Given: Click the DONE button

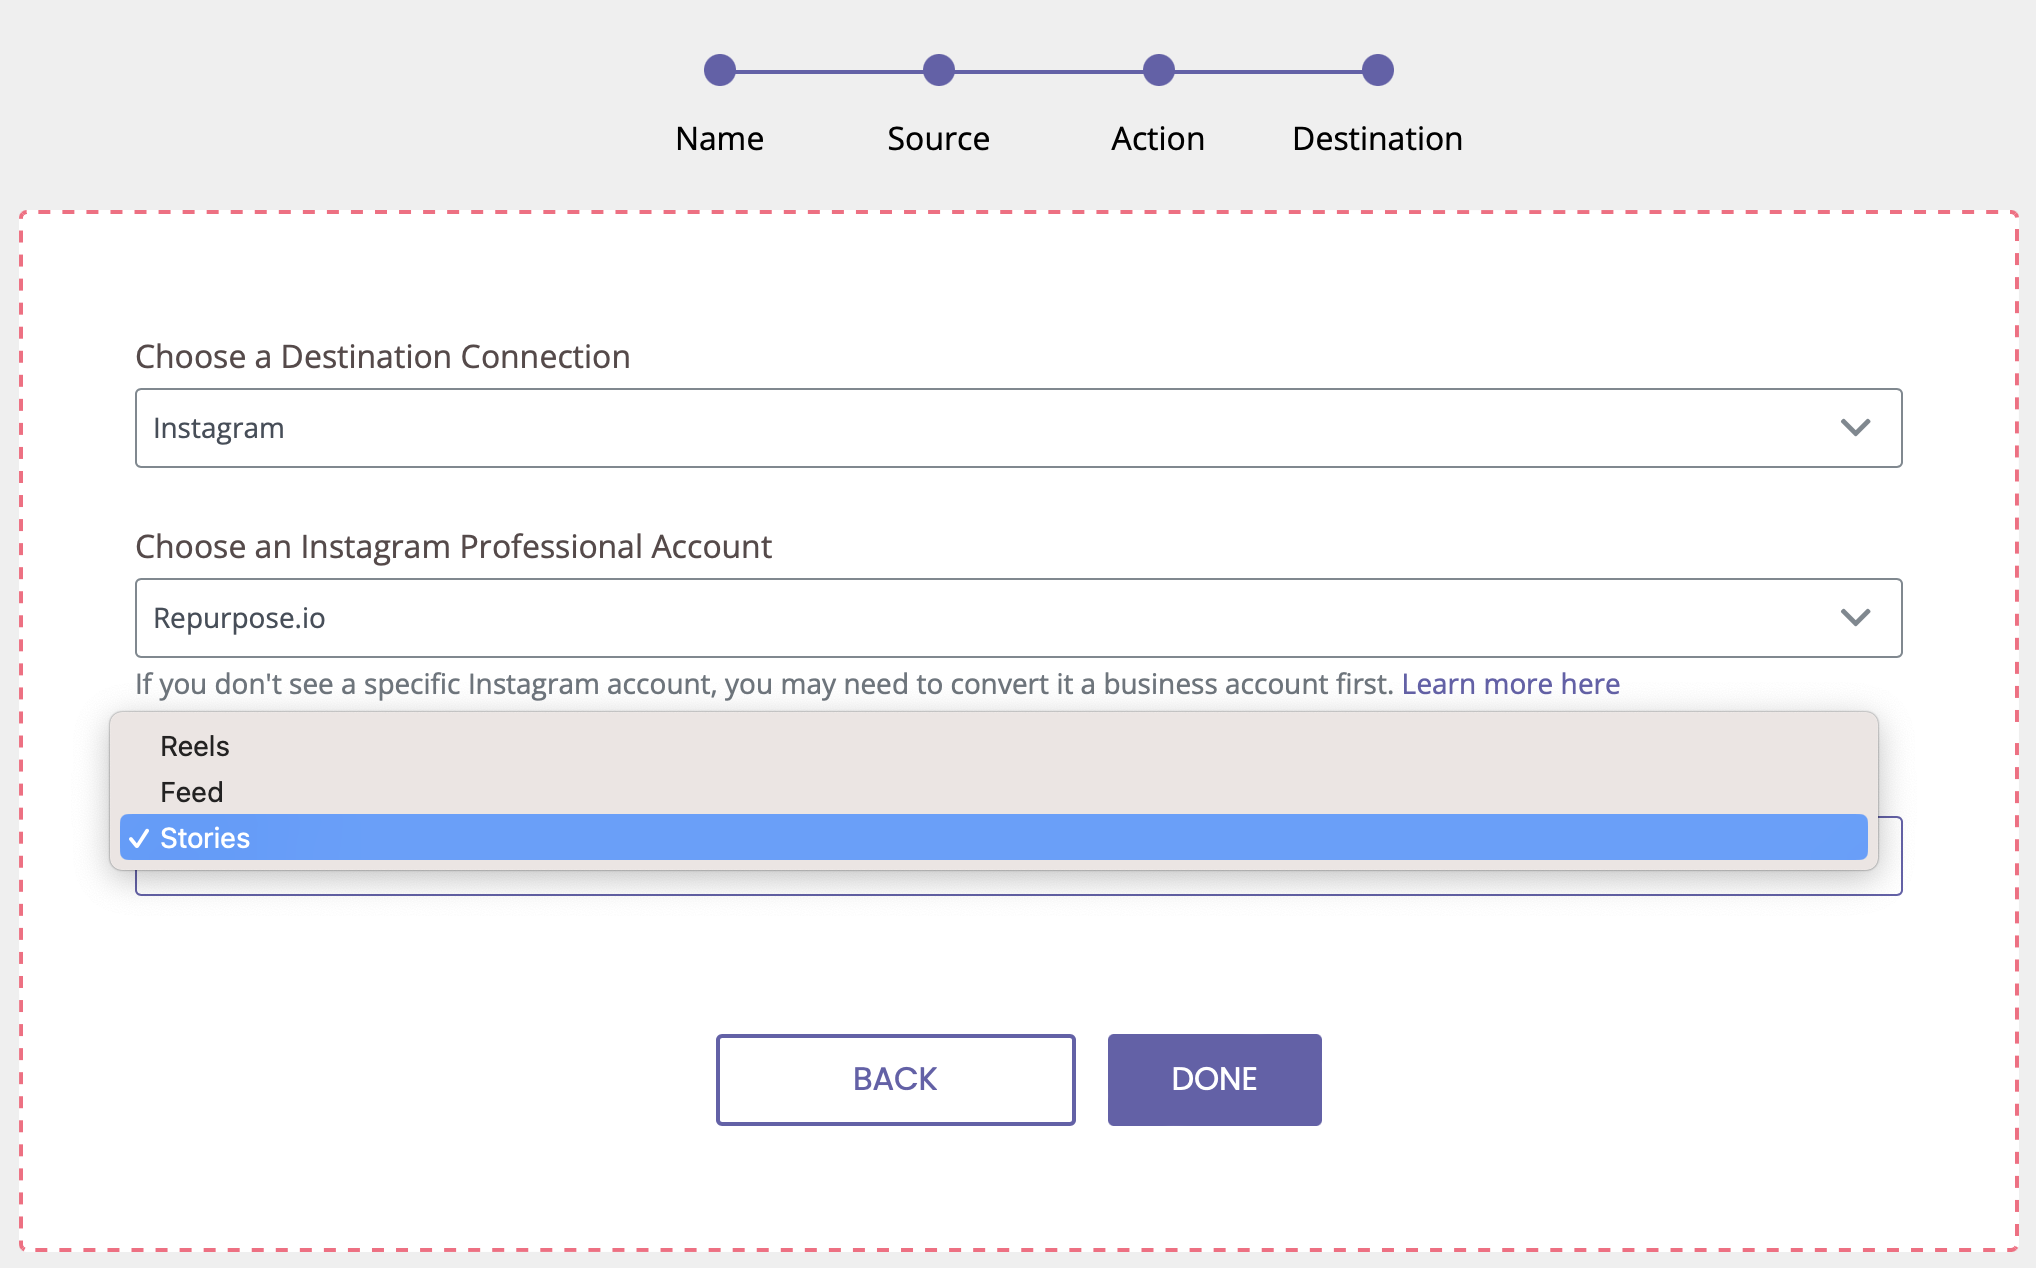Looking at the screenshot, I should coord(1214,1079).
